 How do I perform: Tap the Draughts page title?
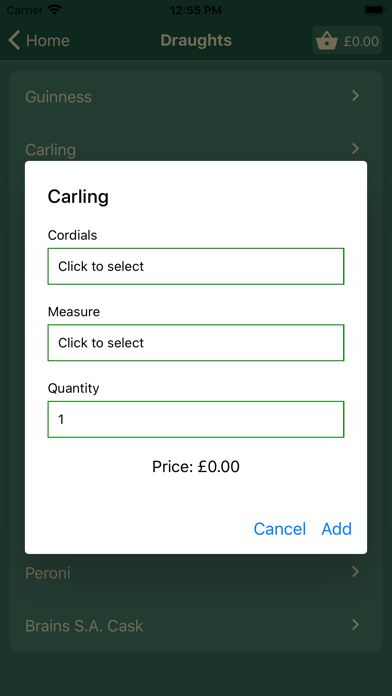[196, 40]
